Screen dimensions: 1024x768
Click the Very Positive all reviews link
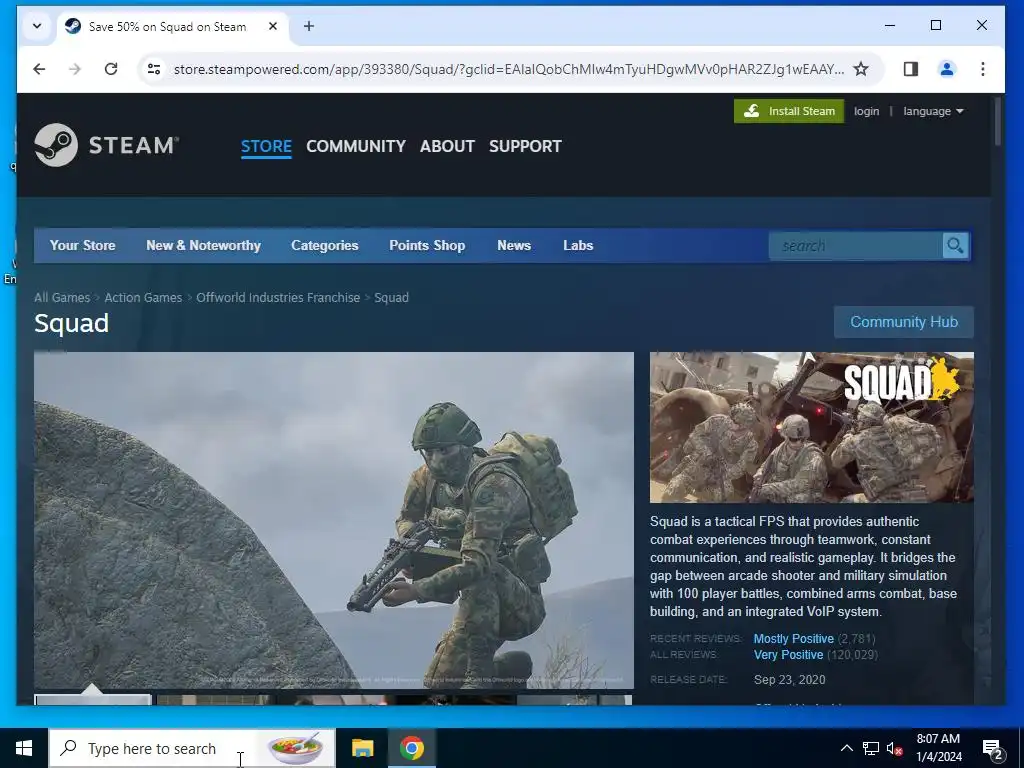(788, 654)
